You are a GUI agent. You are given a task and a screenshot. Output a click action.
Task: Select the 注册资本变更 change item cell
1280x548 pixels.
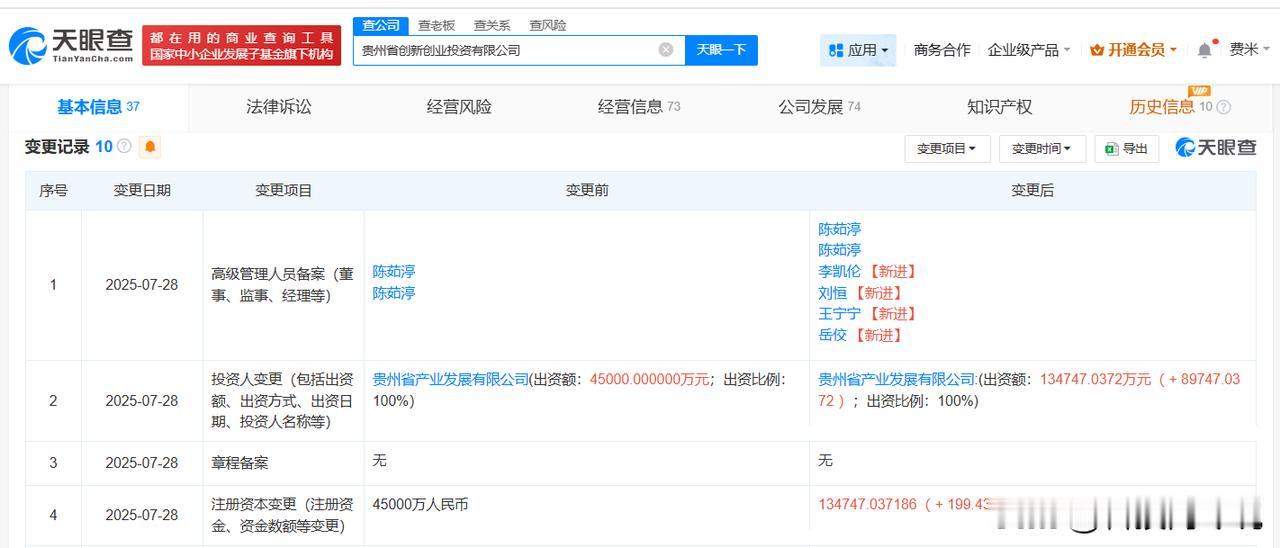283,515
